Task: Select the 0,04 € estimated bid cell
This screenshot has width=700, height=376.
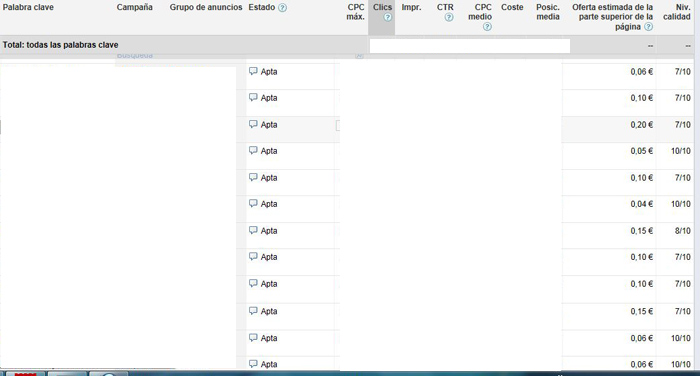Action: (642, 204)
